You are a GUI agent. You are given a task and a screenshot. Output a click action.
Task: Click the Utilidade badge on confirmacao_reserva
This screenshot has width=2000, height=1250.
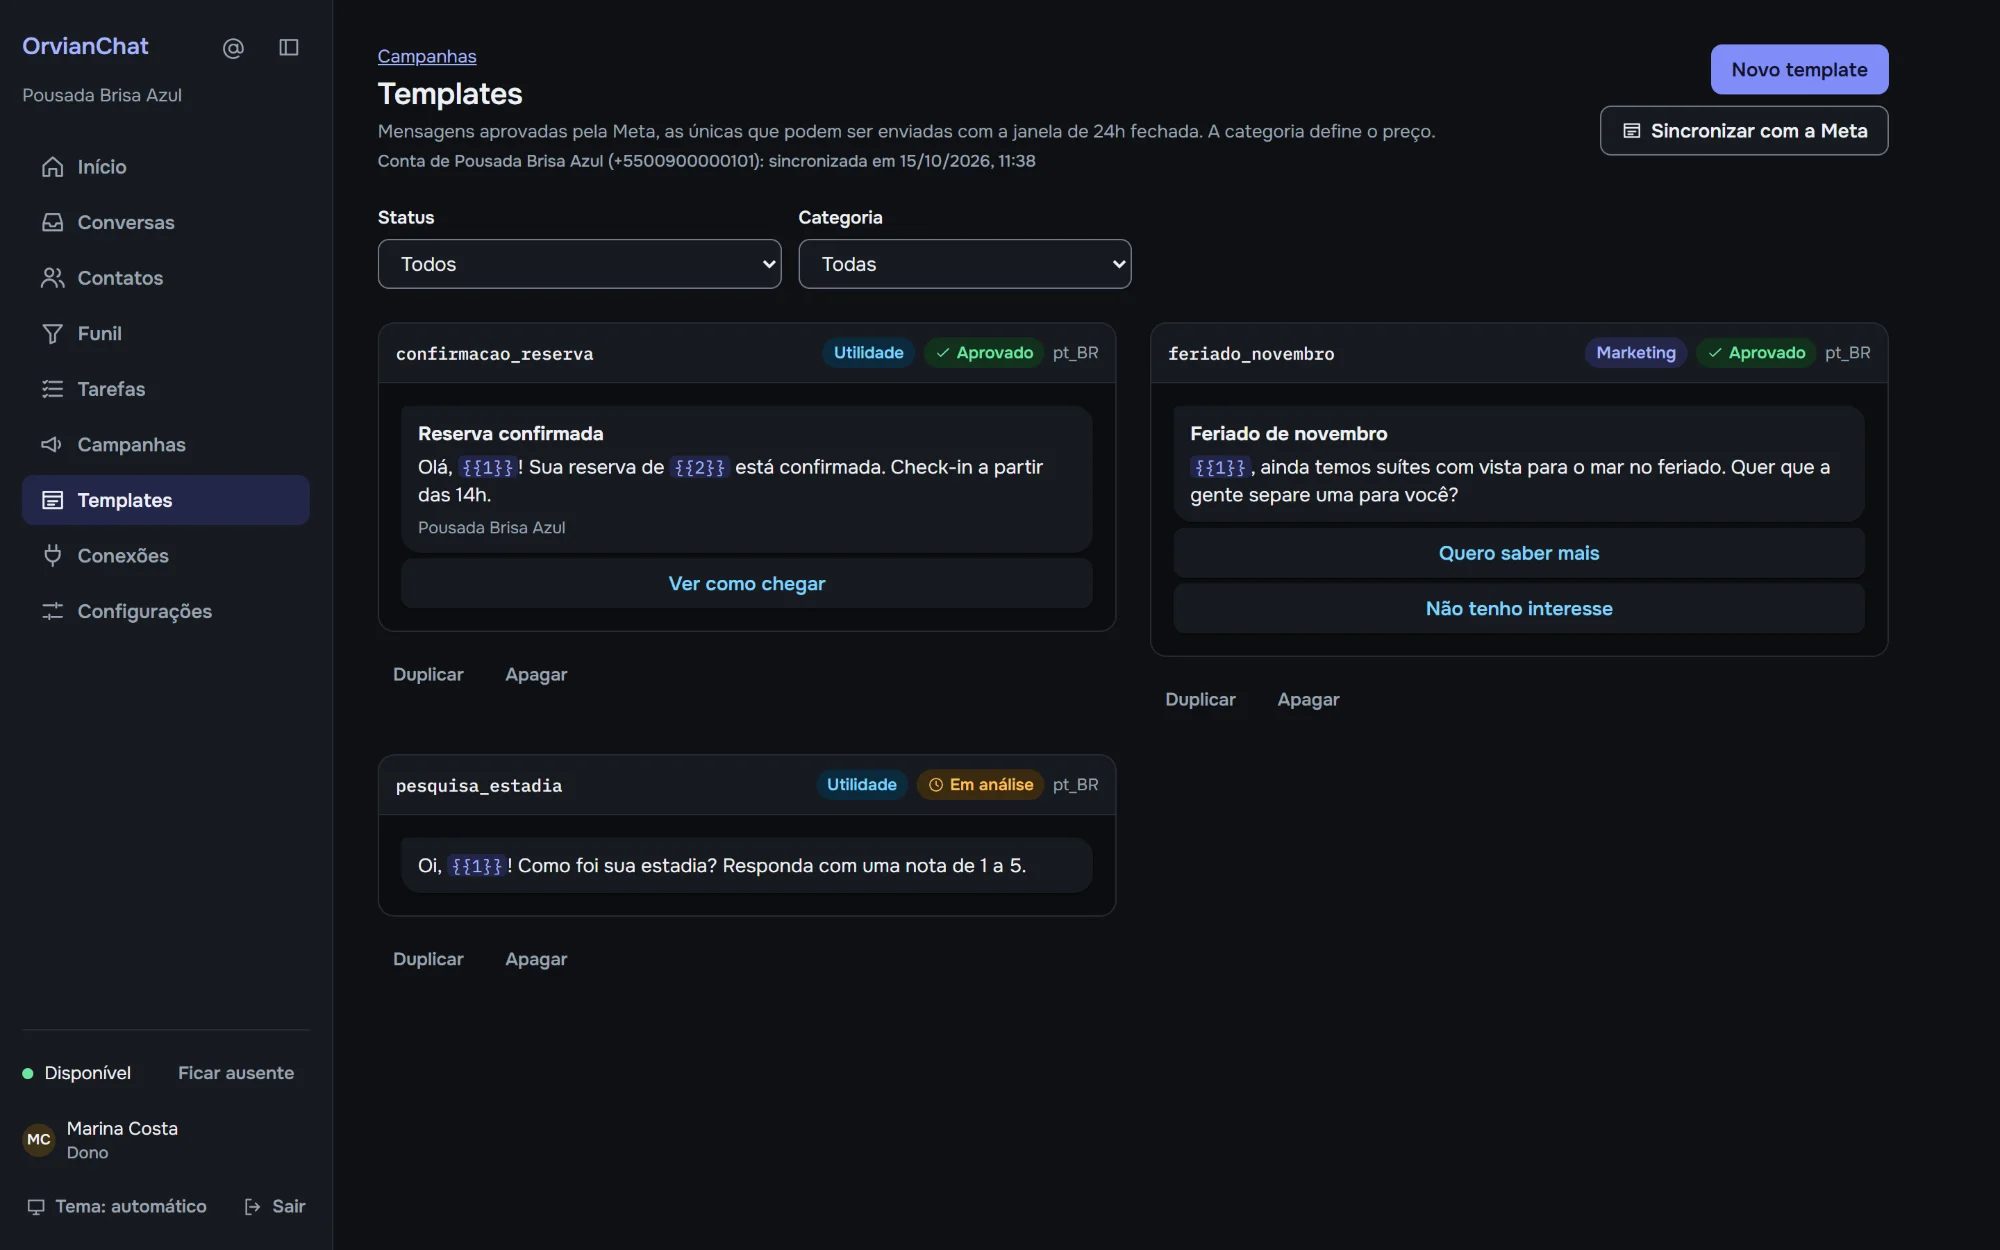[x=868, y=353]
